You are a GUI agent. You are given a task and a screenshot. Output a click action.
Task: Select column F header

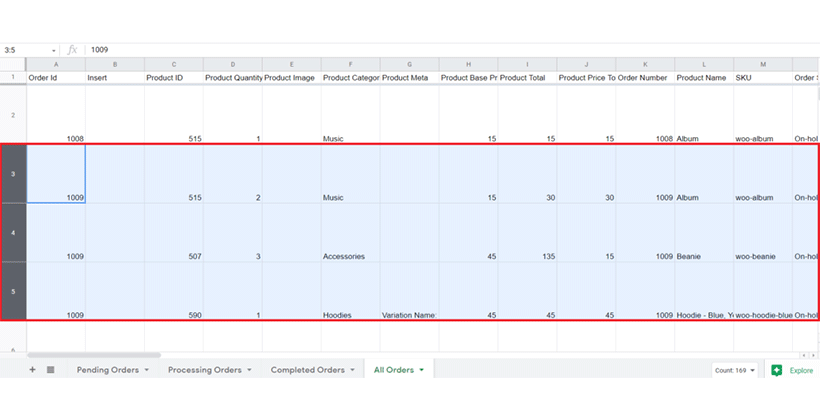tap(350, 64)
